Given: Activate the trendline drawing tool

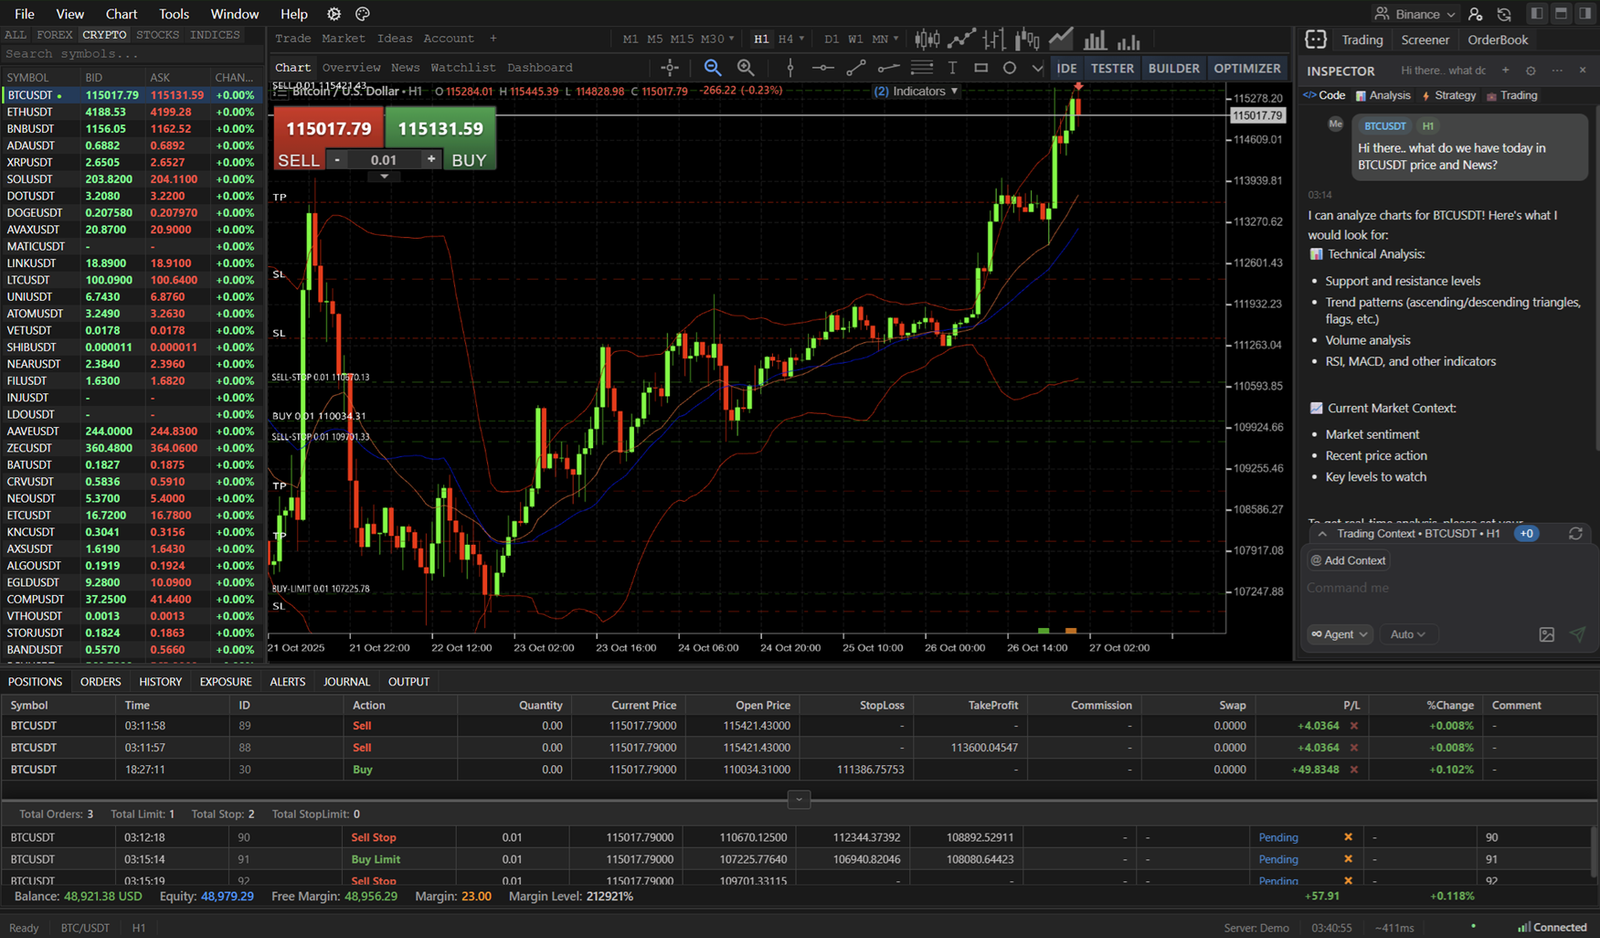Looking at the screenshot, I should [856, 67].
